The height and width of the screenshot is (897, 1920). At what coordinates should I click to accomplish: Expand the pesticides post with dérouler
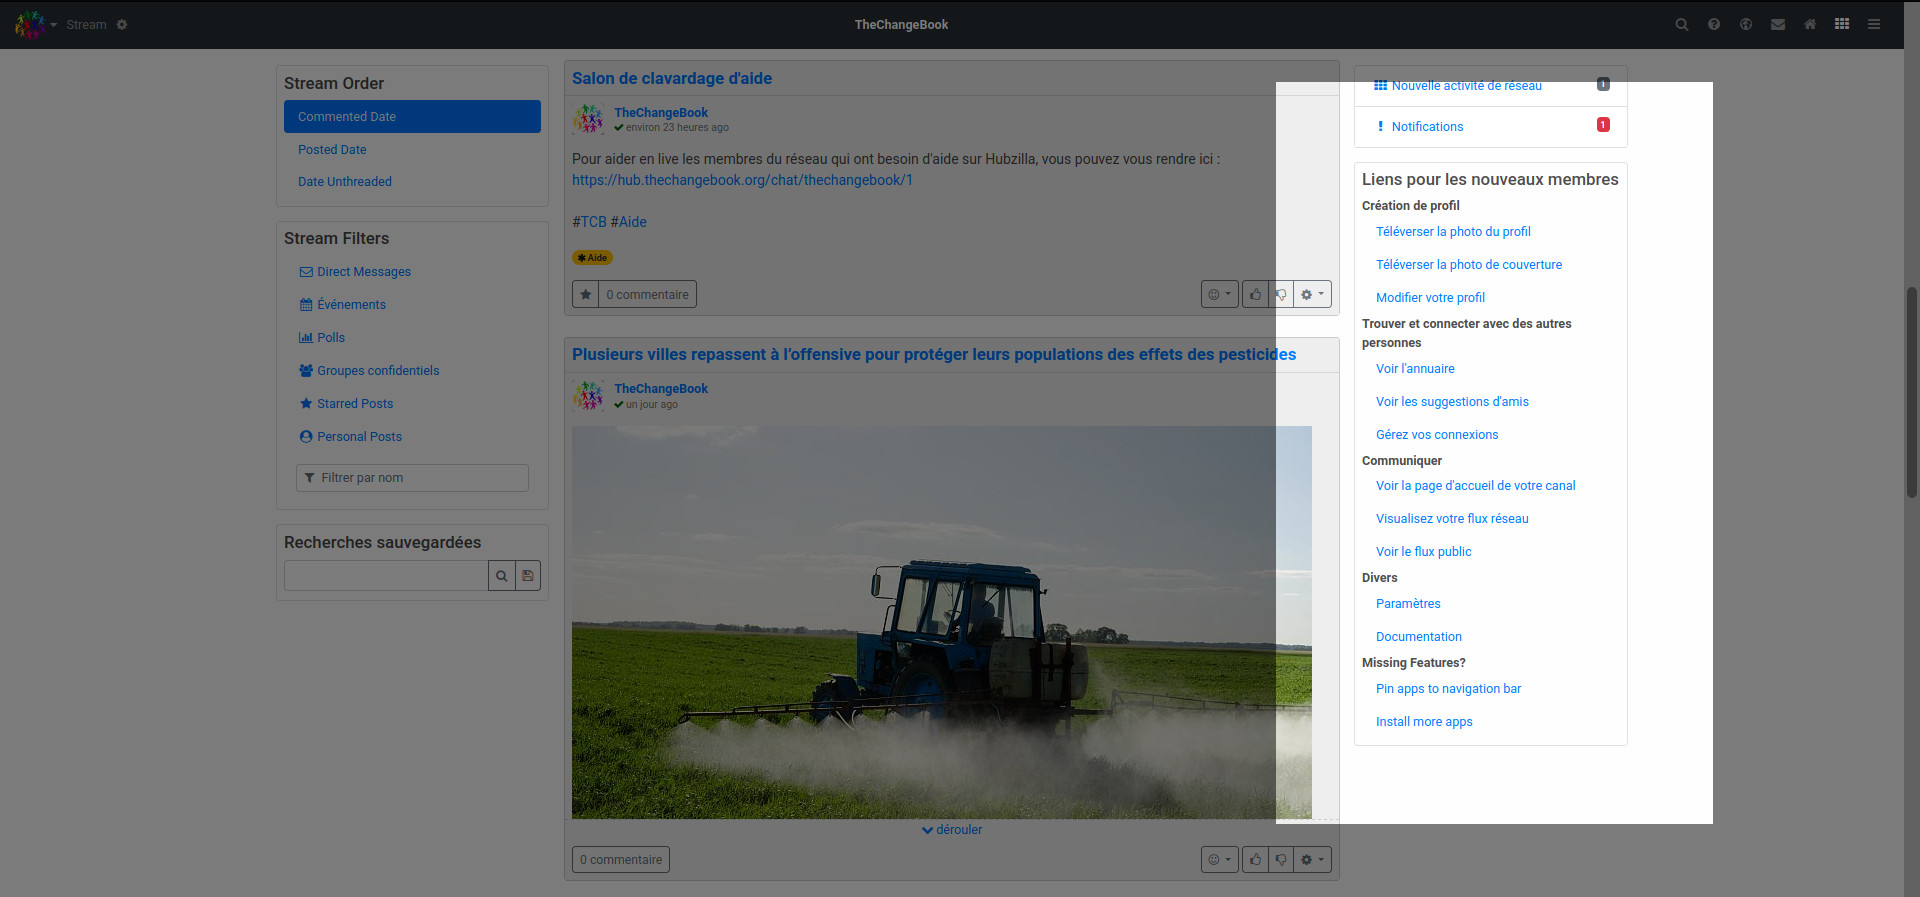[952, 830]
